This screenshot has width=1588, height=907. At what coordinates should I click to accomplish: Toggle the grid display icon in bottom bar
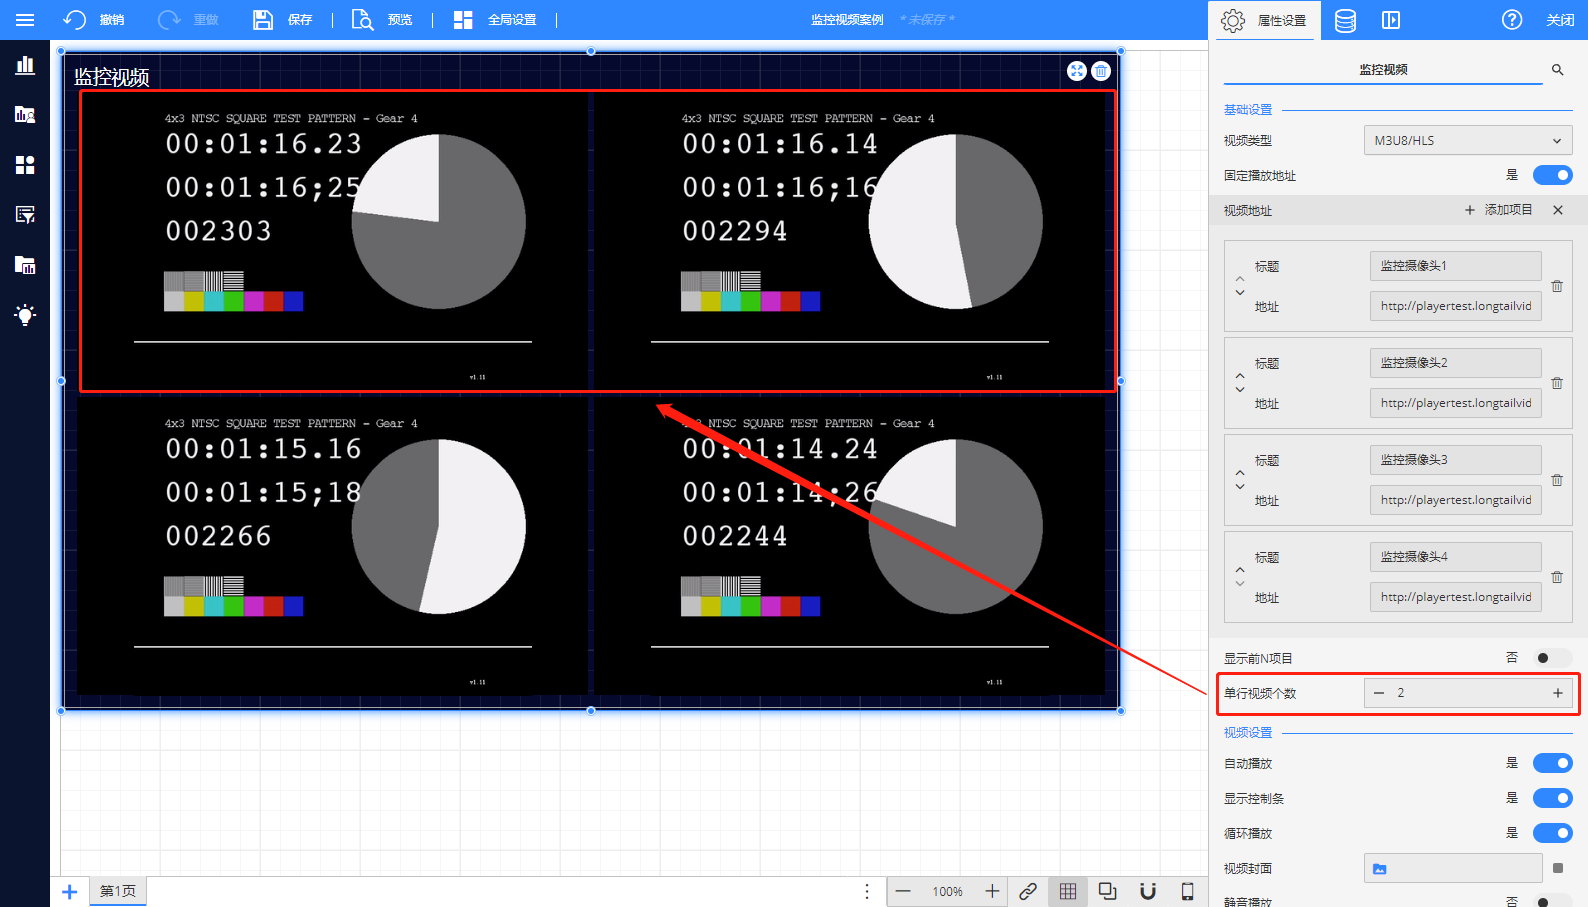[1068, 891]
